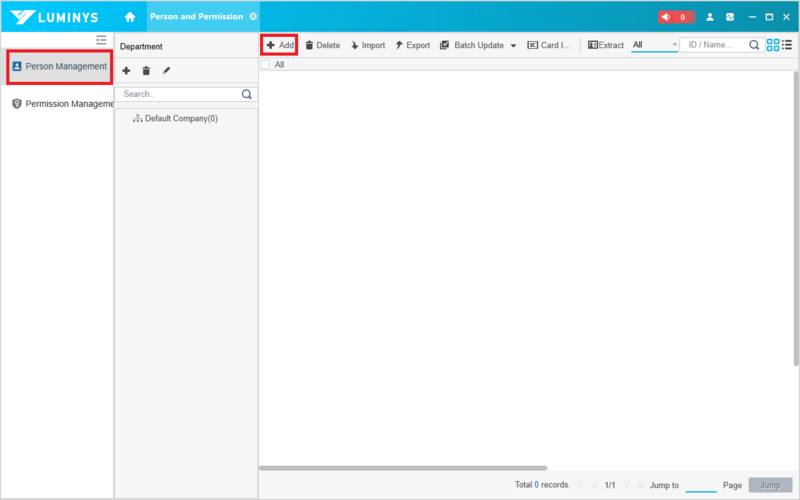Click the Extract toolbar button
The width and height of the screenshot is (800, 500).
point(606,45)
